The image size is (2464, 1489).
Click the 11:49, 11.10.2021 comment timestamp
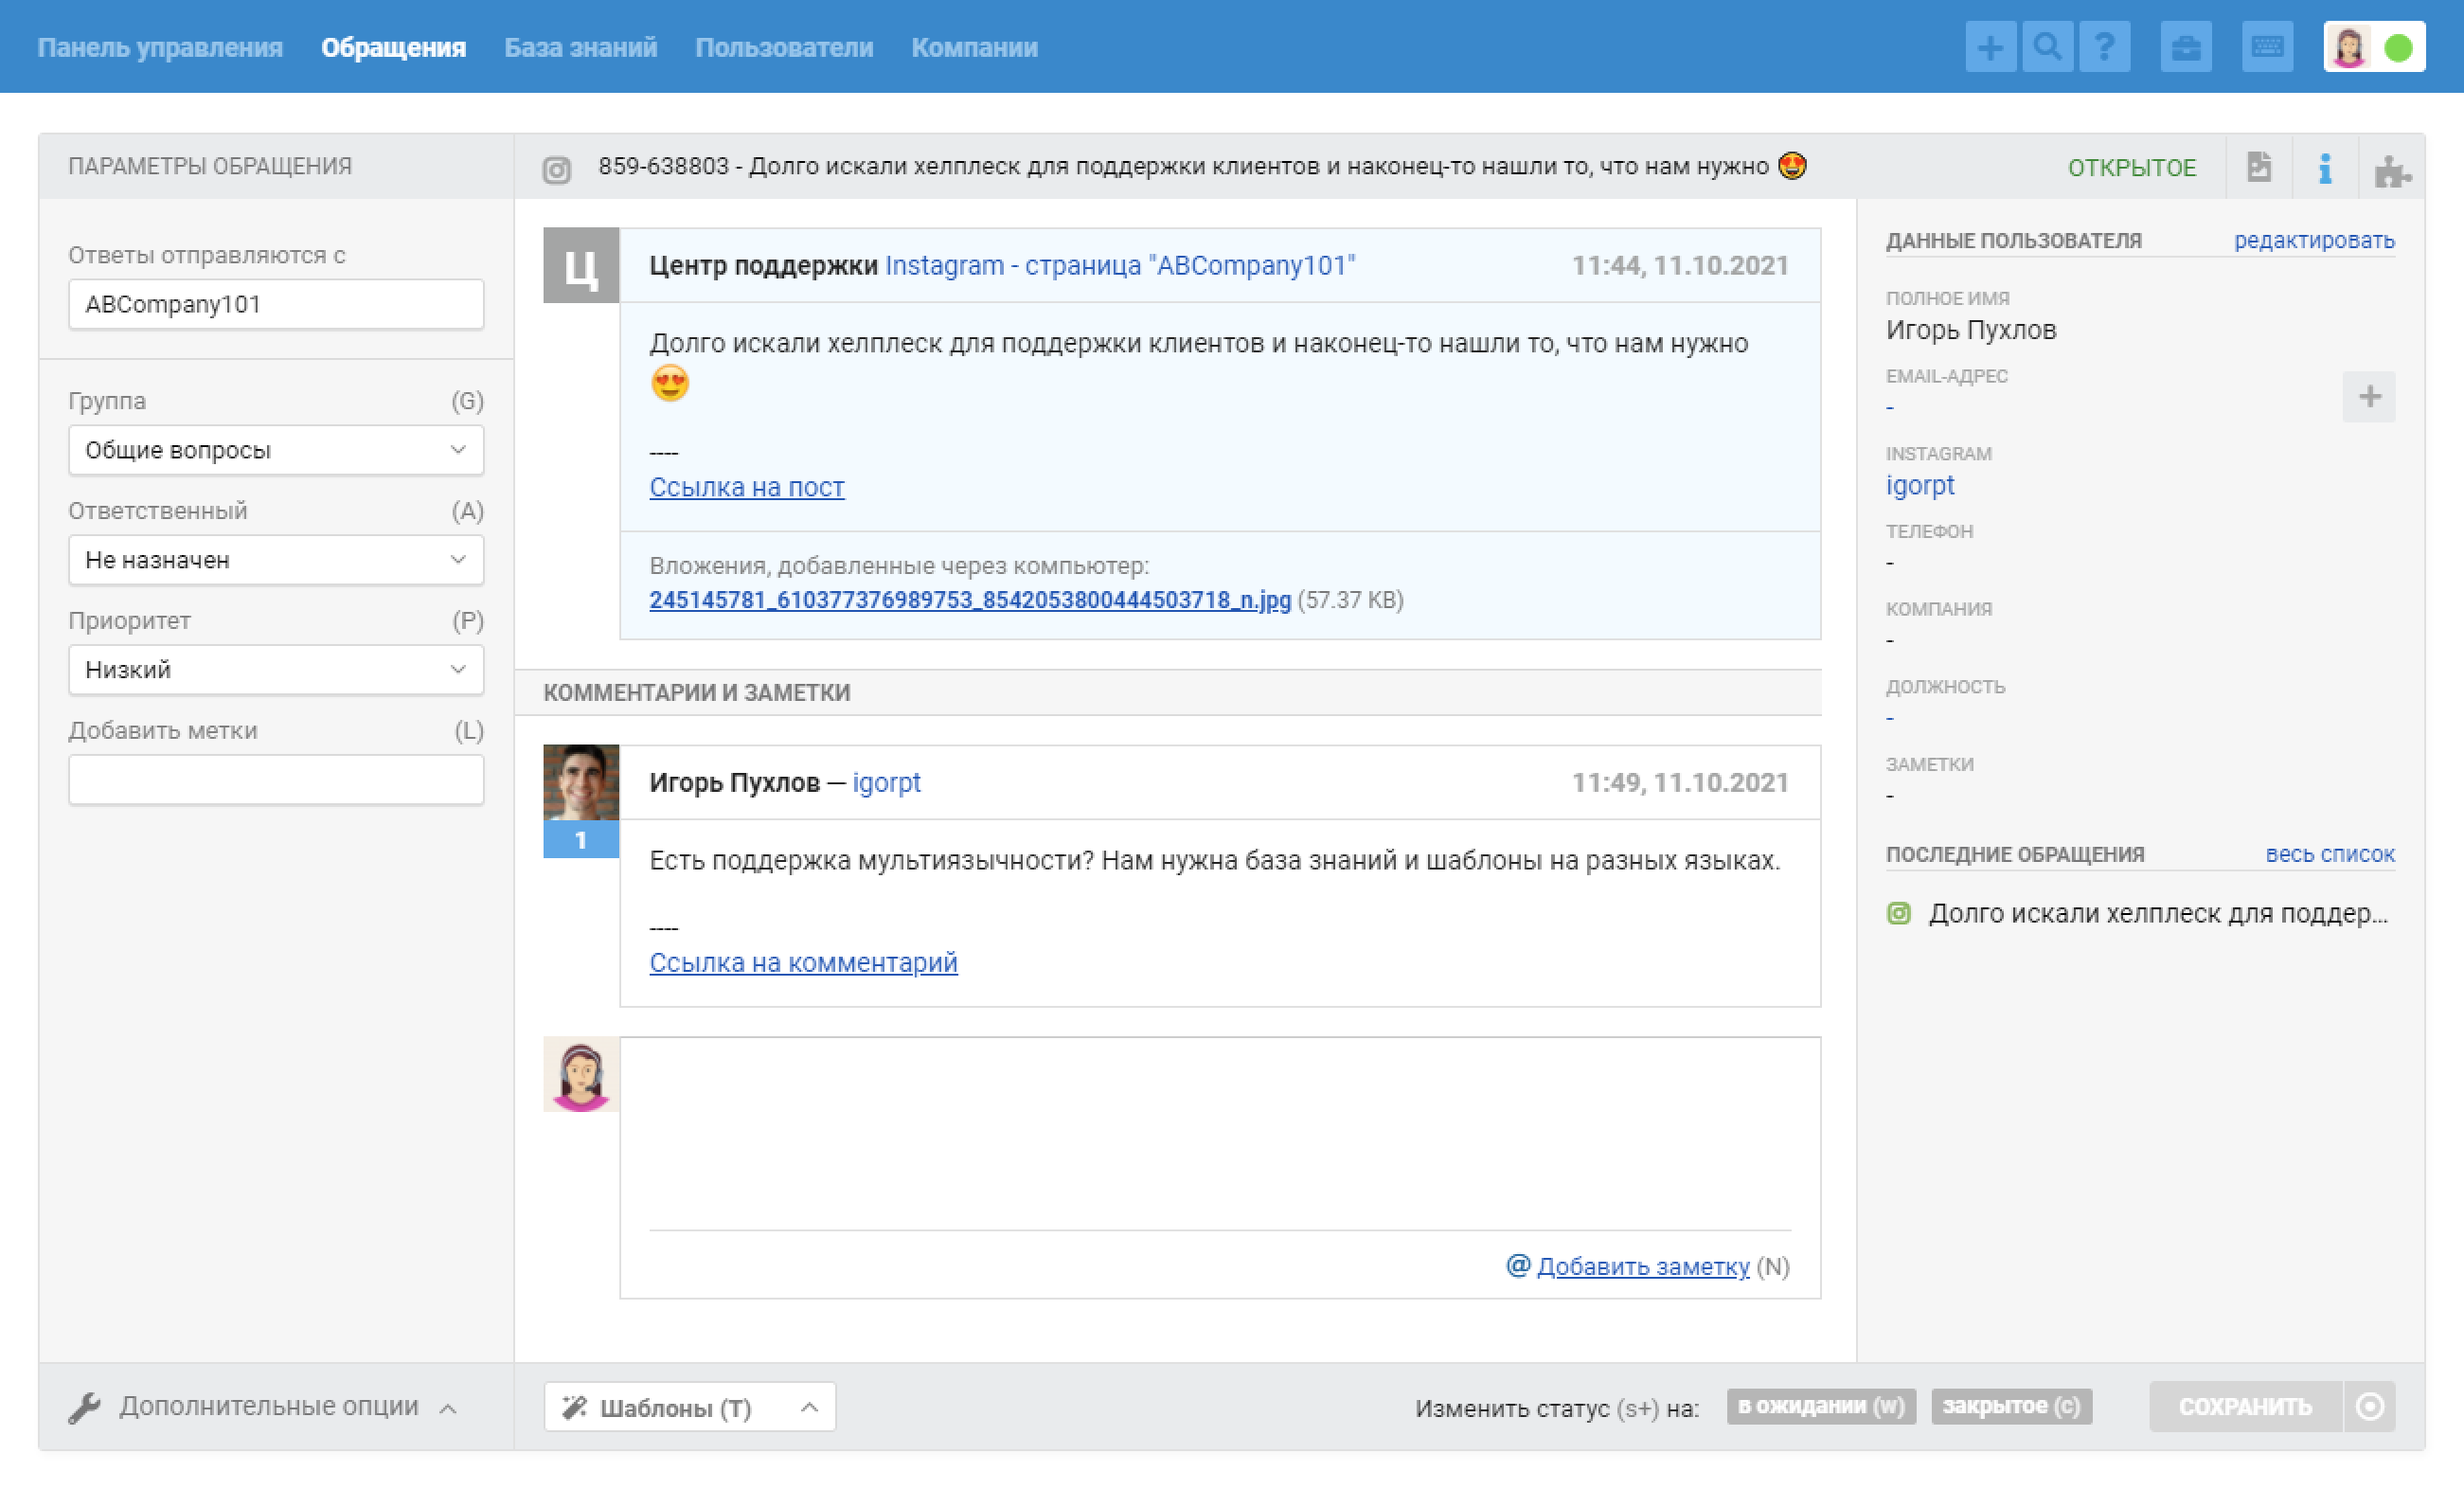1680,782
